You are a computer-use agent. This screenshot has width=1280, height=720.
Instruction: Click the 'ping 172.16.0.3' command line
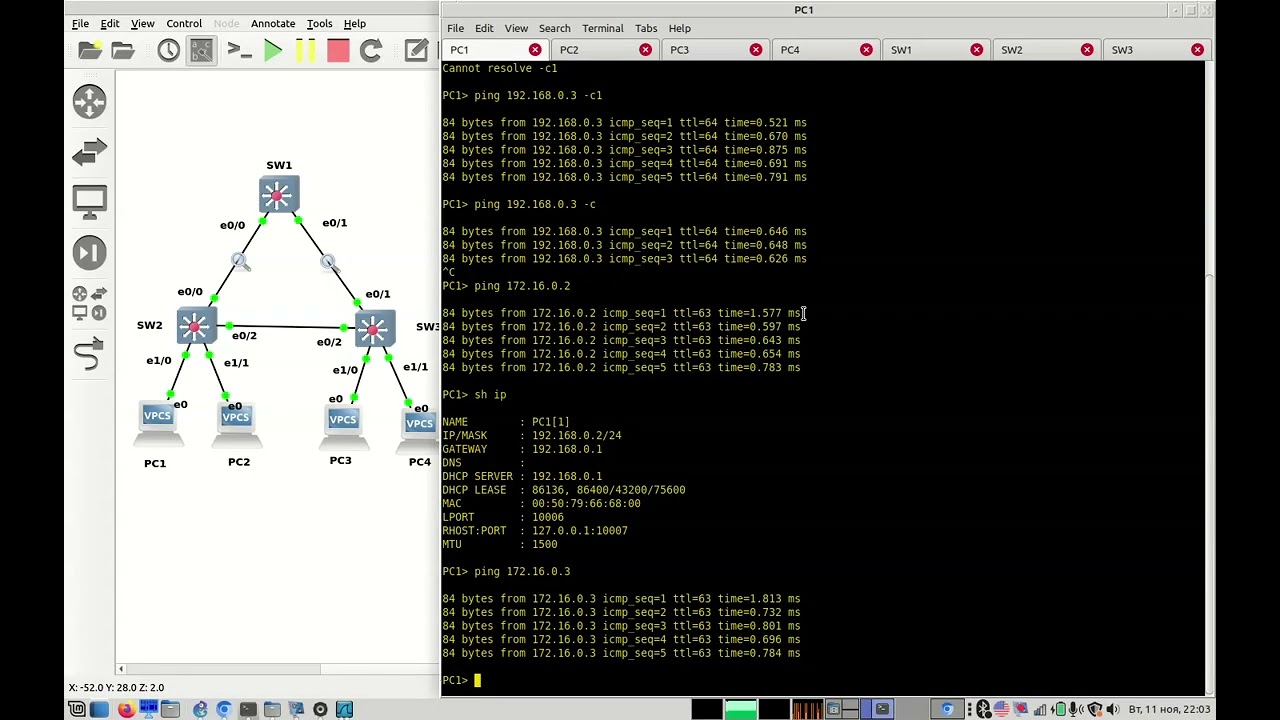tap(522, 572)
